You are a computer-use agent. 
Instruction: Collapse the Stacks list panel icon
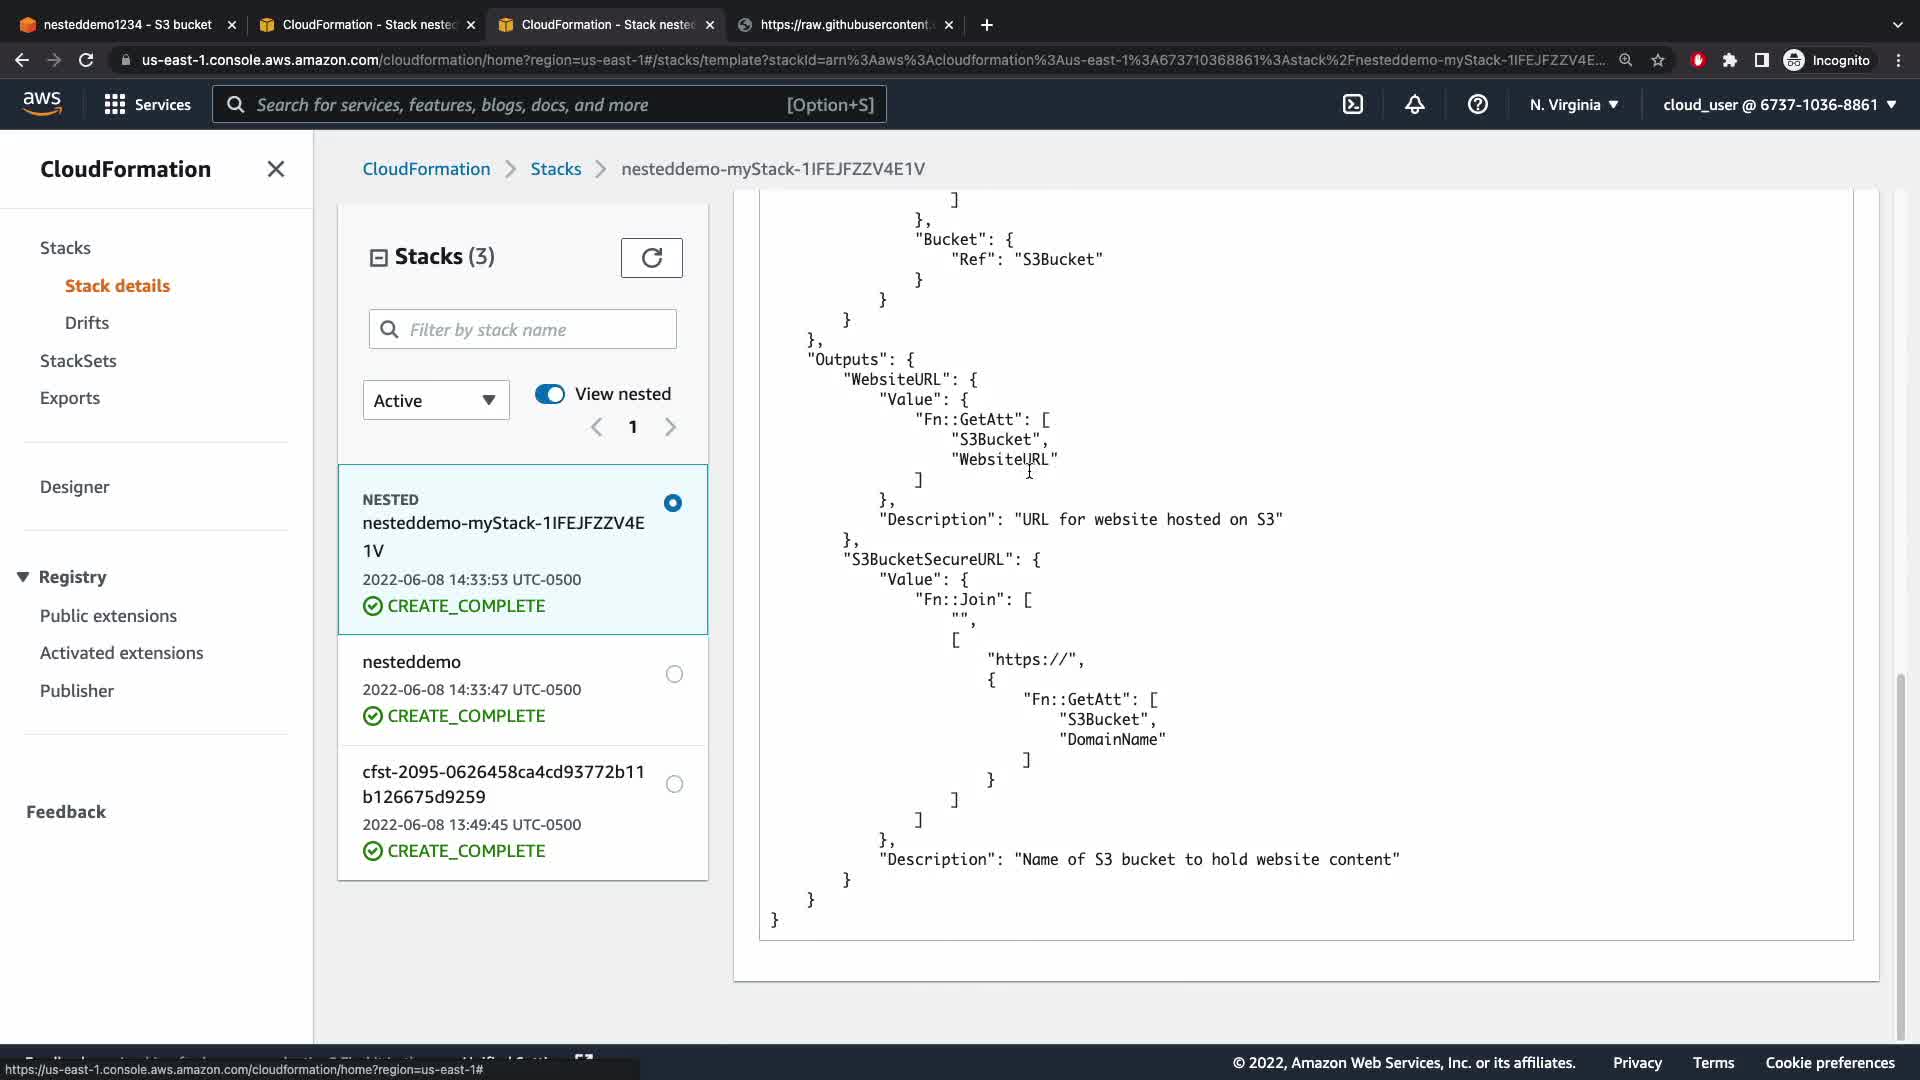[378, 258]
